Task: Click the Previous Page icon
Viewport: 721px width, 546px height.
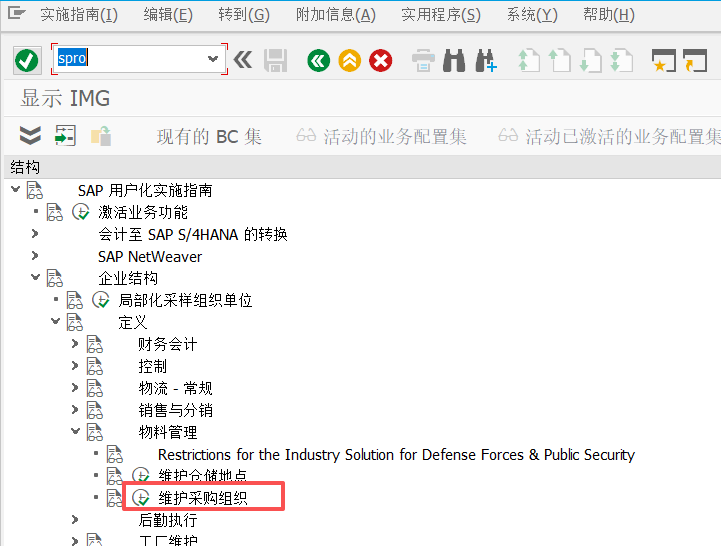Action: coord(560,60)
